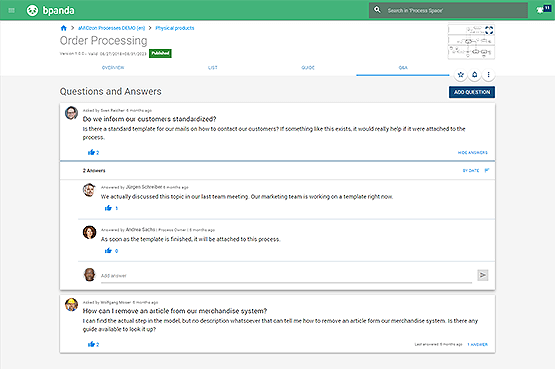Click the bpanda panda logo
The height and width of the screenshot is (369, 555).
[x=32, y=10]
